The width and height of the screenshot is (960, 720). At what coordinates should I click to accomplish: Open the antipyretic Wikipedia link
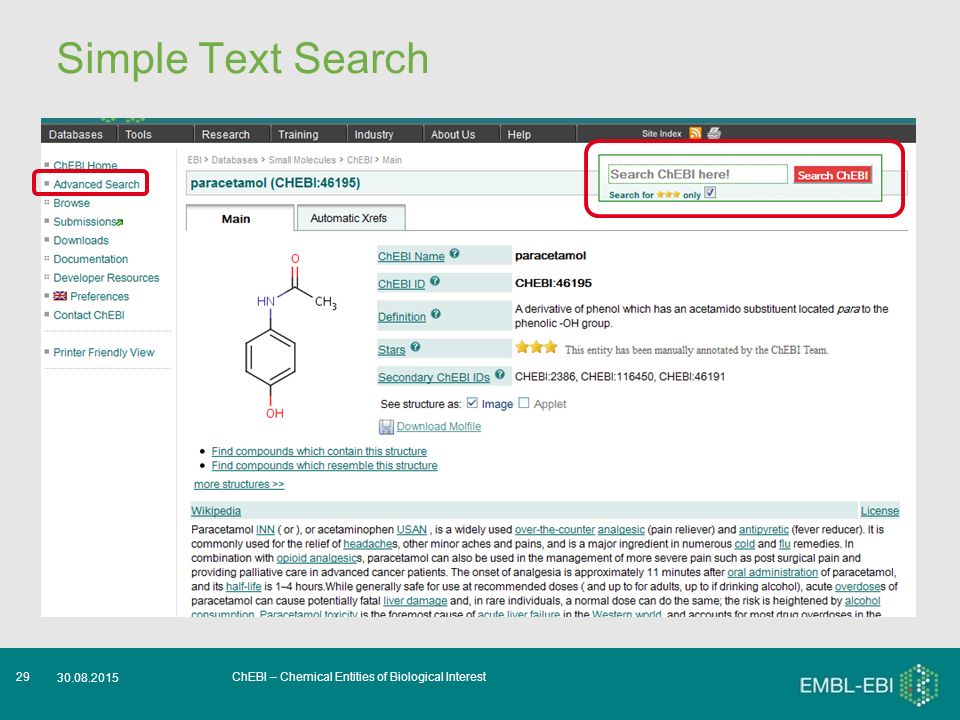pyautogui.click(x=763, y=529)
